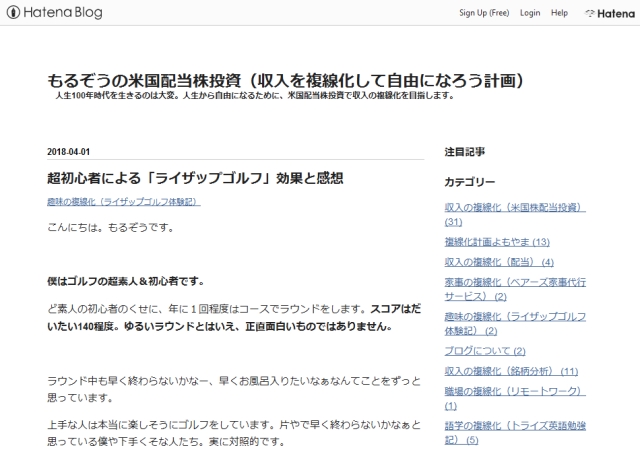Select category 職場の複線化（リモートワーク）(1)

[515, 399]
